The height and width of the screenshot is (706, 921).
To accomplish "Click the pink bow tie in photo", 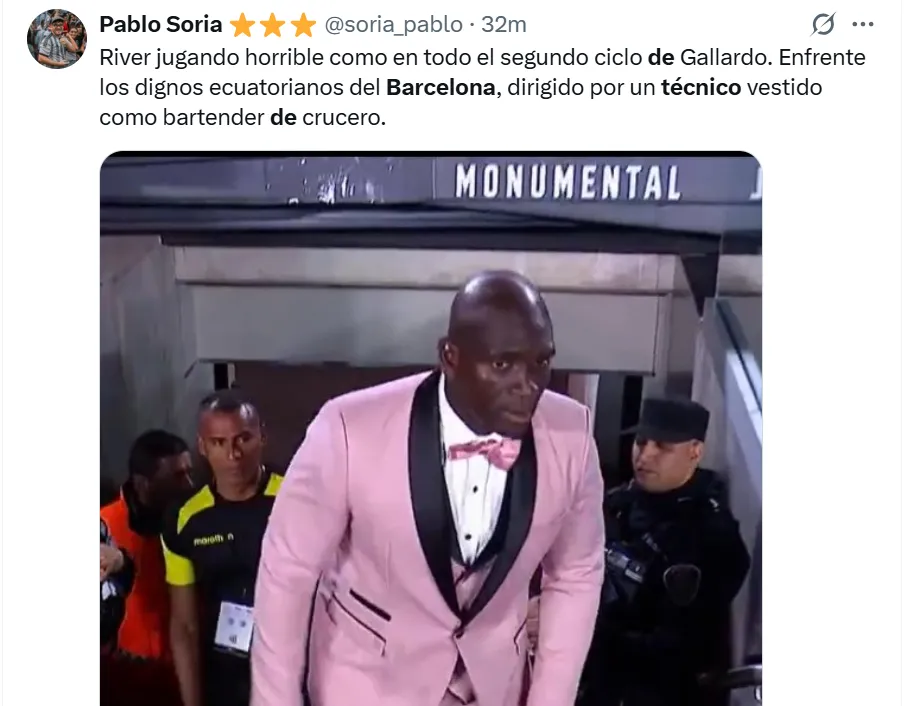I will [x=485, y=451].
